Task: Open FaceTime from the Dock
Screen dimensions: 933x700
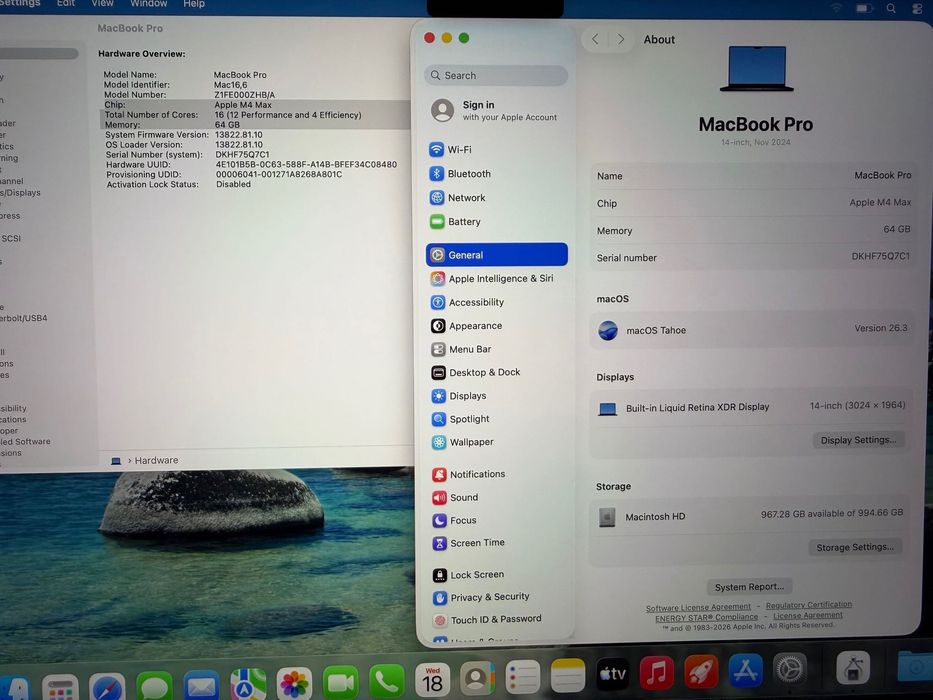Action: [x=341, y=683]
